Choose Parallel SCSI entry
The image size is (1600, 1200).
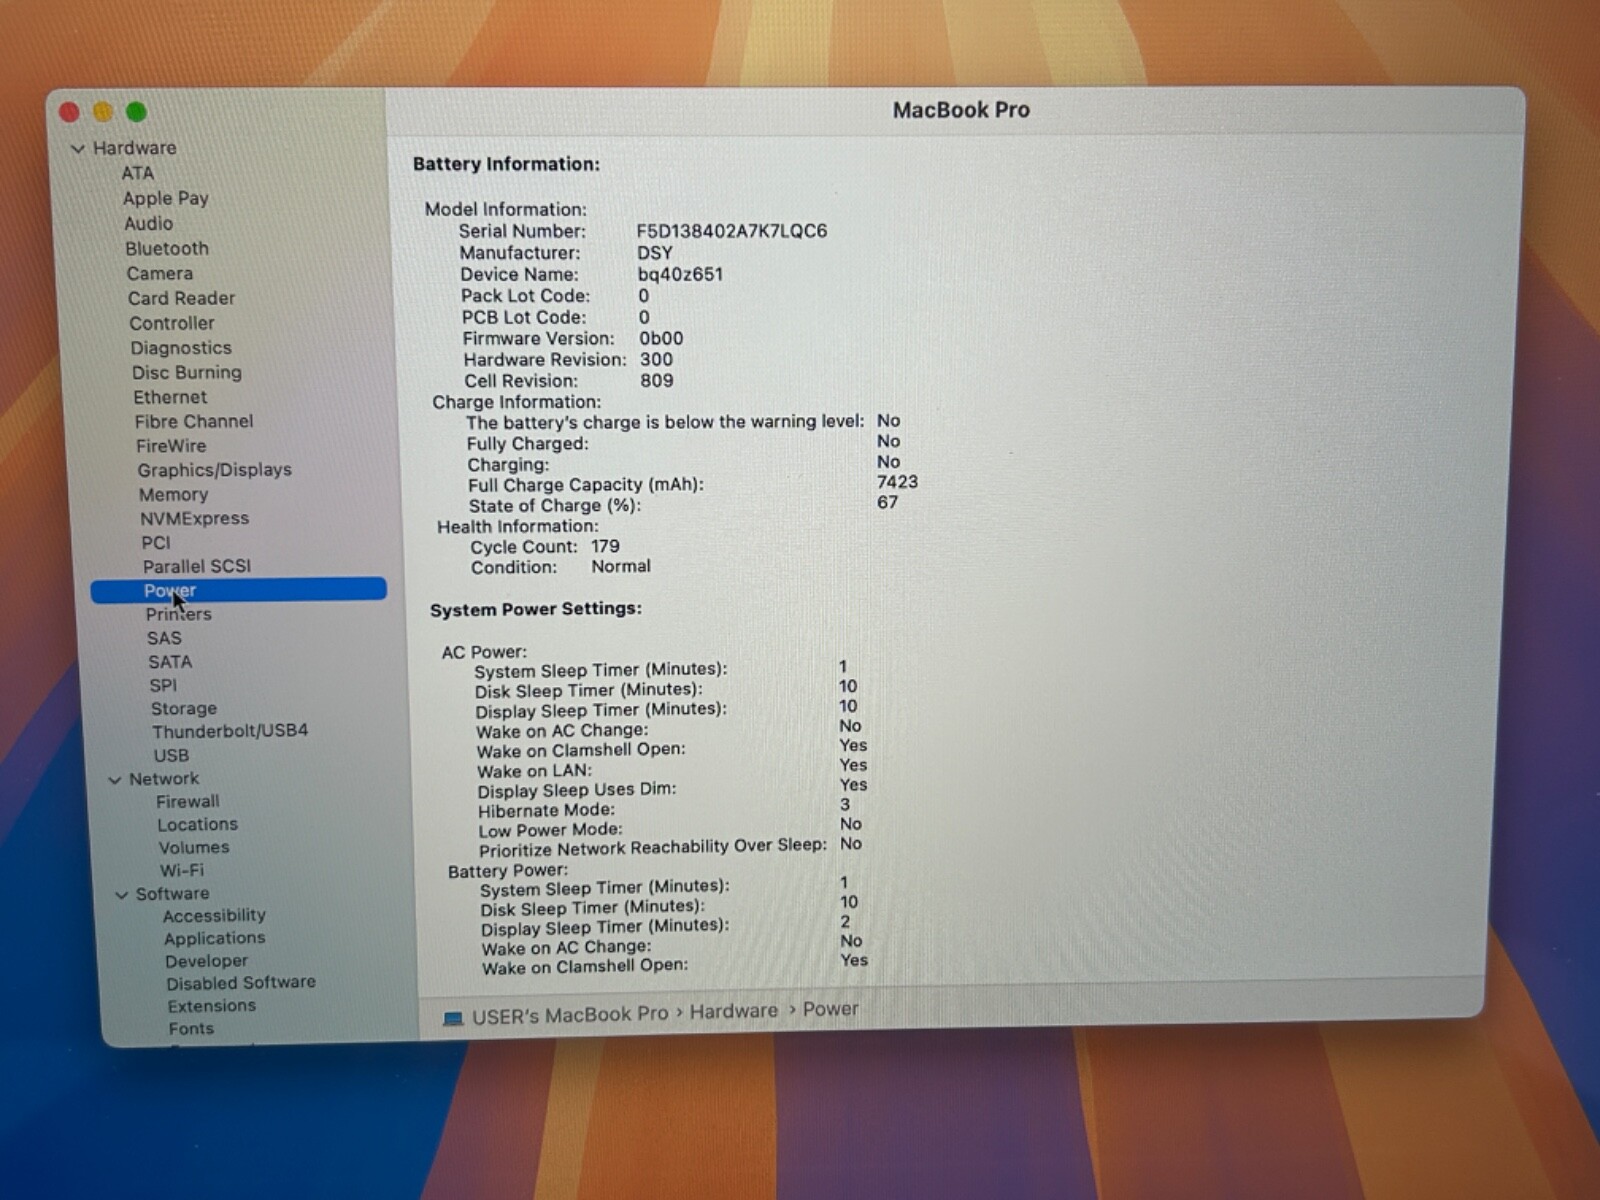click(197, 566)
